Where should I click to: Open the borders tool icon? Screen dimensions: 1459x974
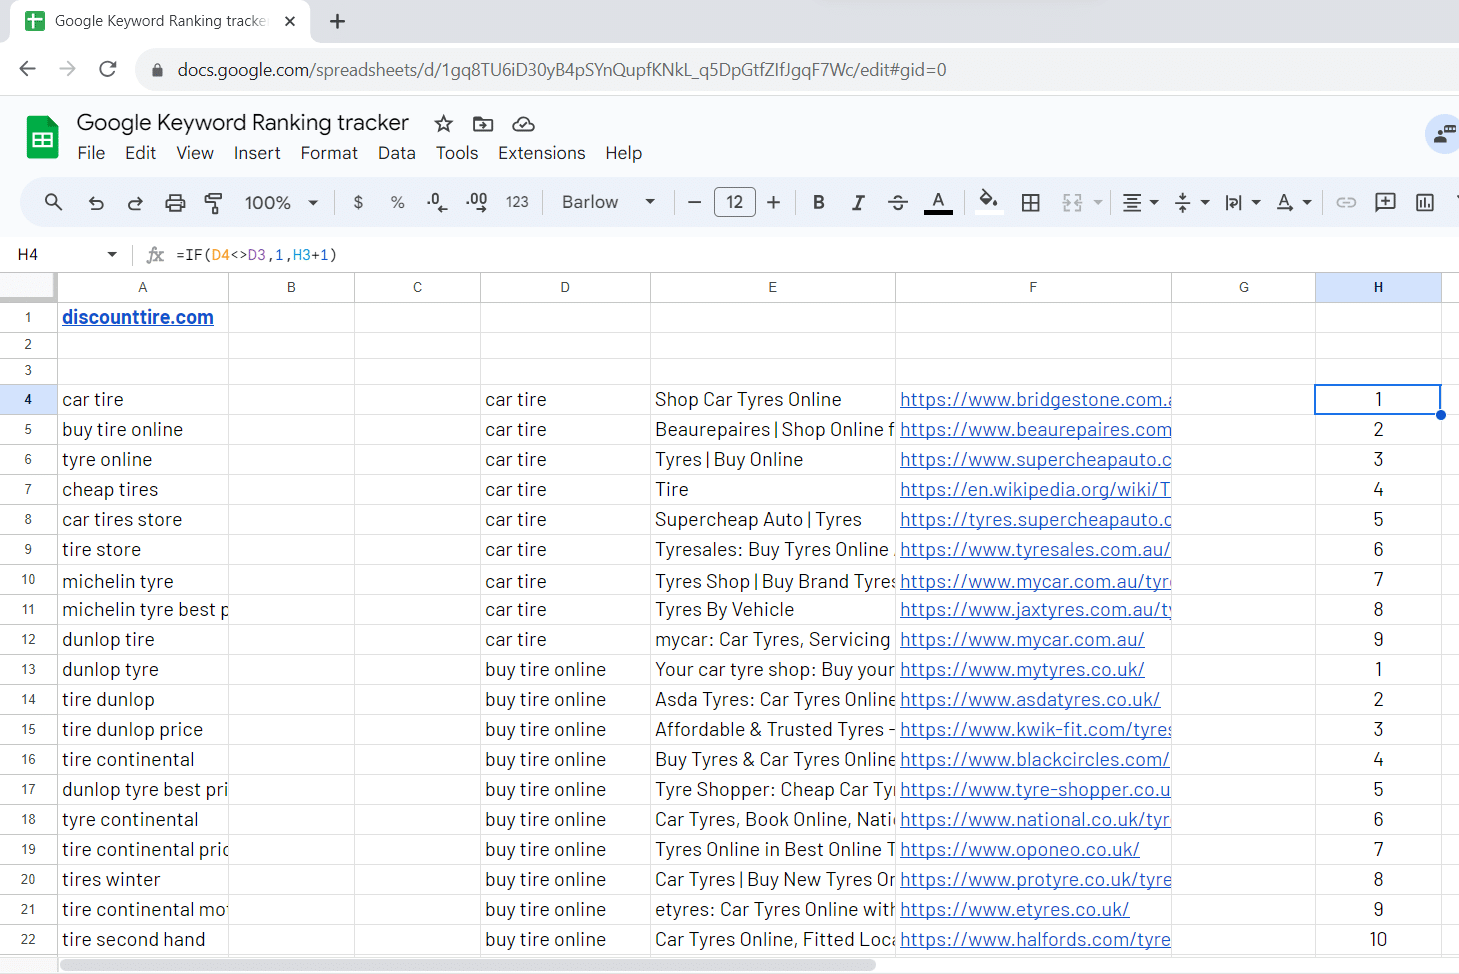(1030, 203)
